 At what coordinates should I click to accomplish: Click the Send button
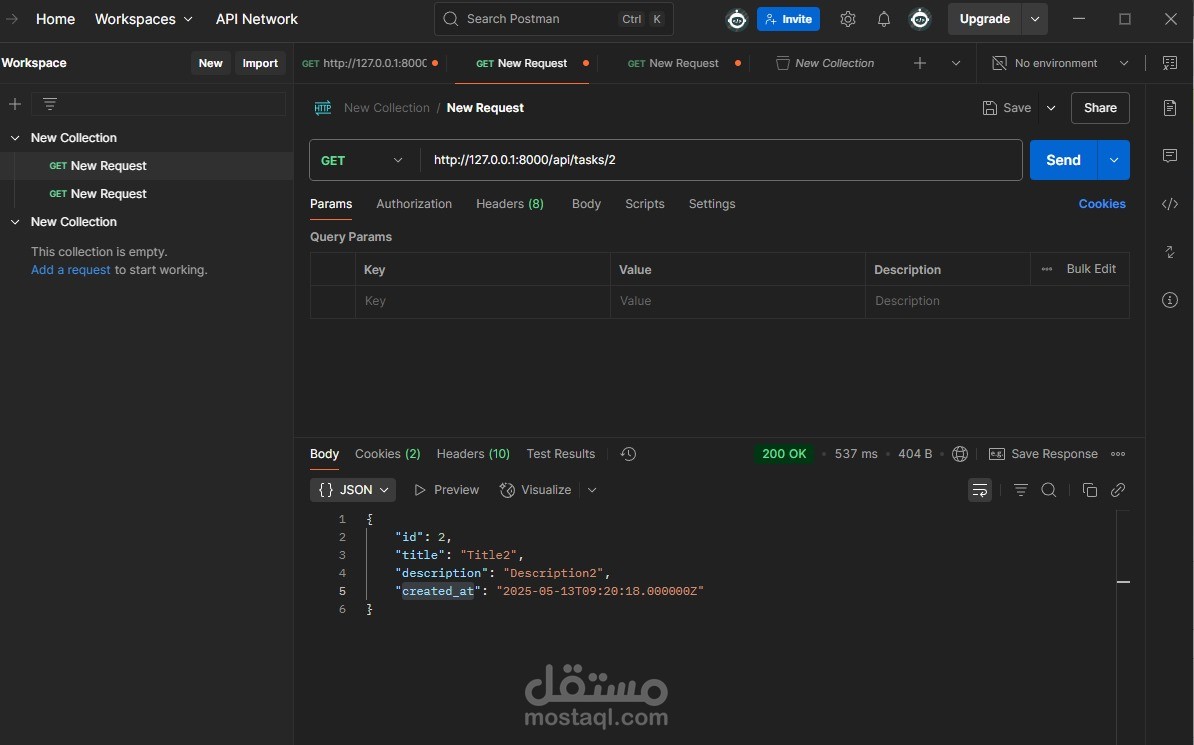tap(1063, 160)
